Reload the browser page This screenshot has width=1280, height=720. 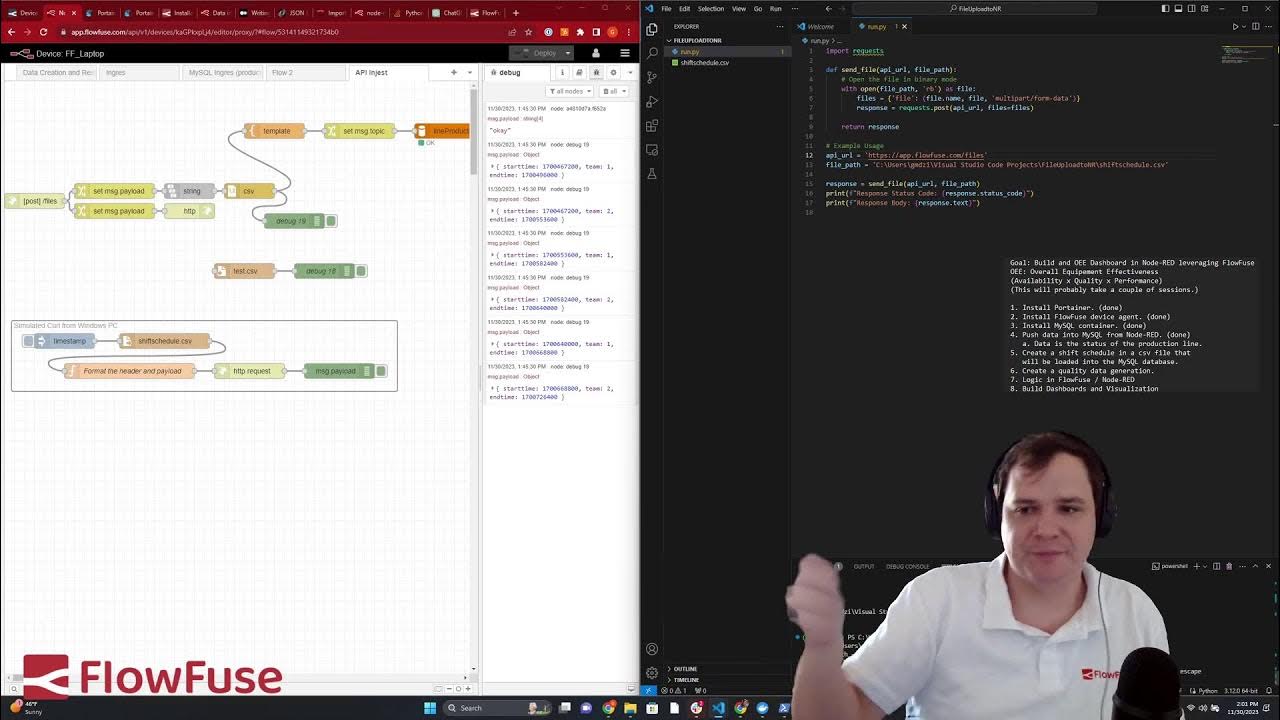[x=43, y=32]
